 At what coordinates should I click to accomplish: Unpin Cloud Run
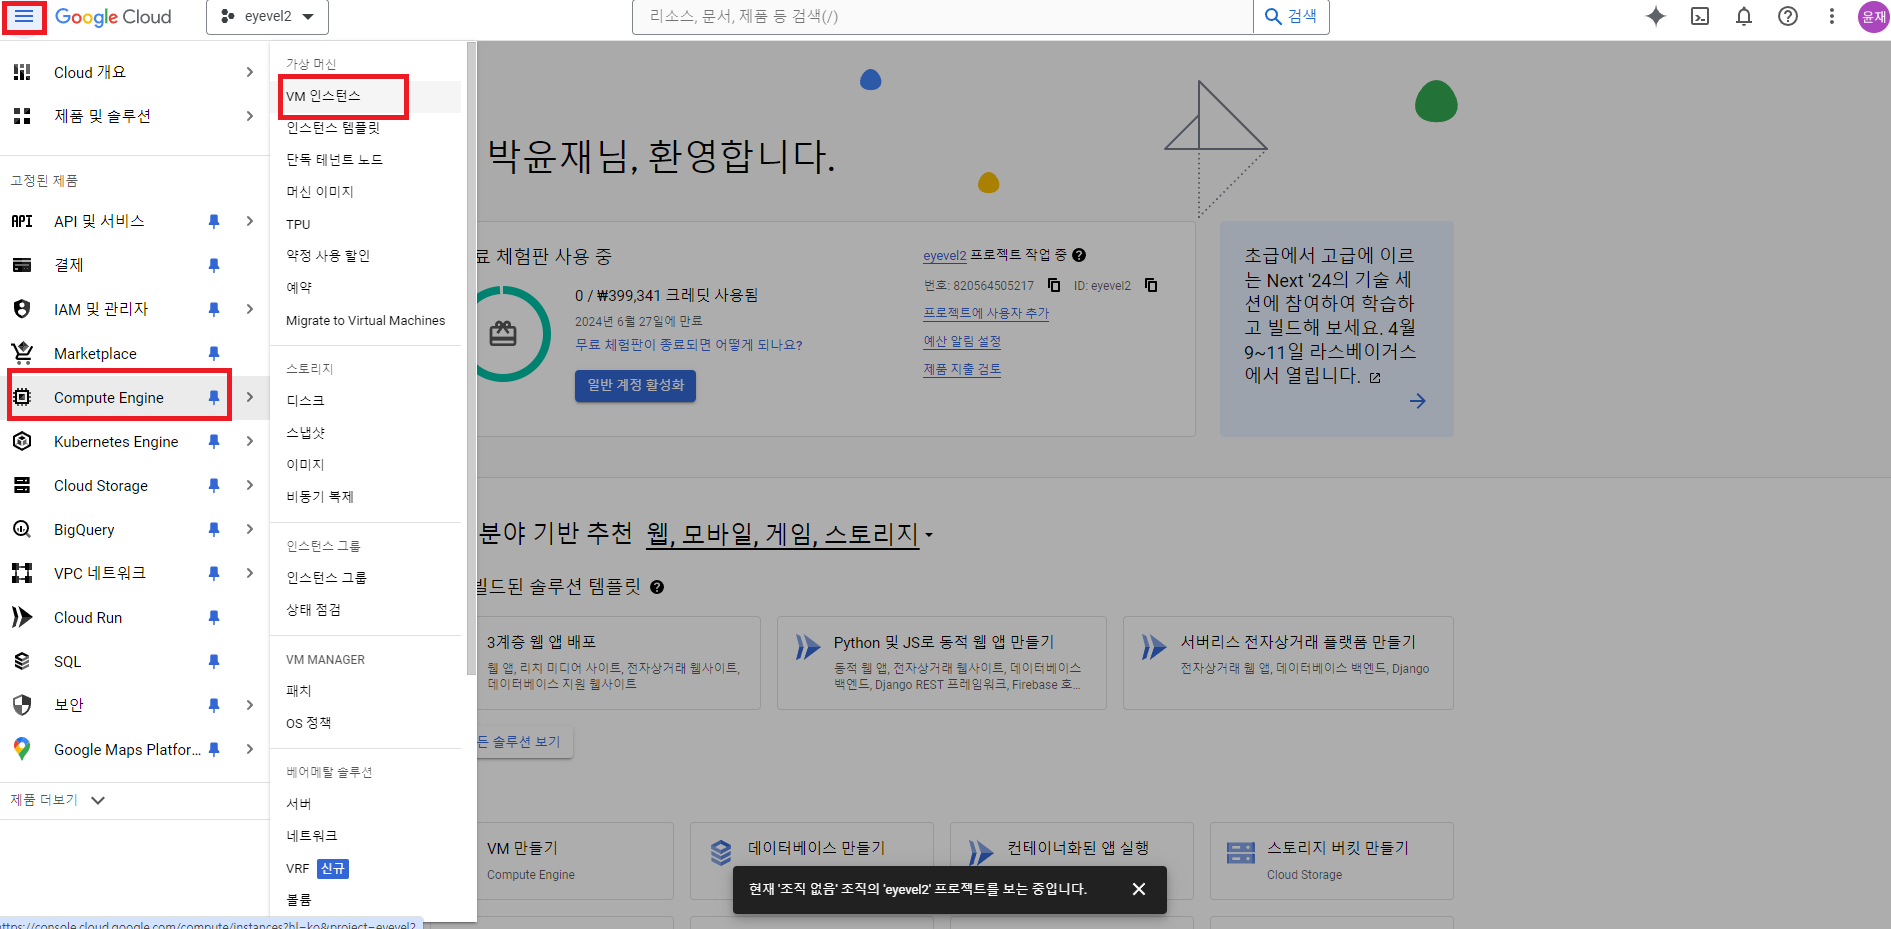coord(214,617)
